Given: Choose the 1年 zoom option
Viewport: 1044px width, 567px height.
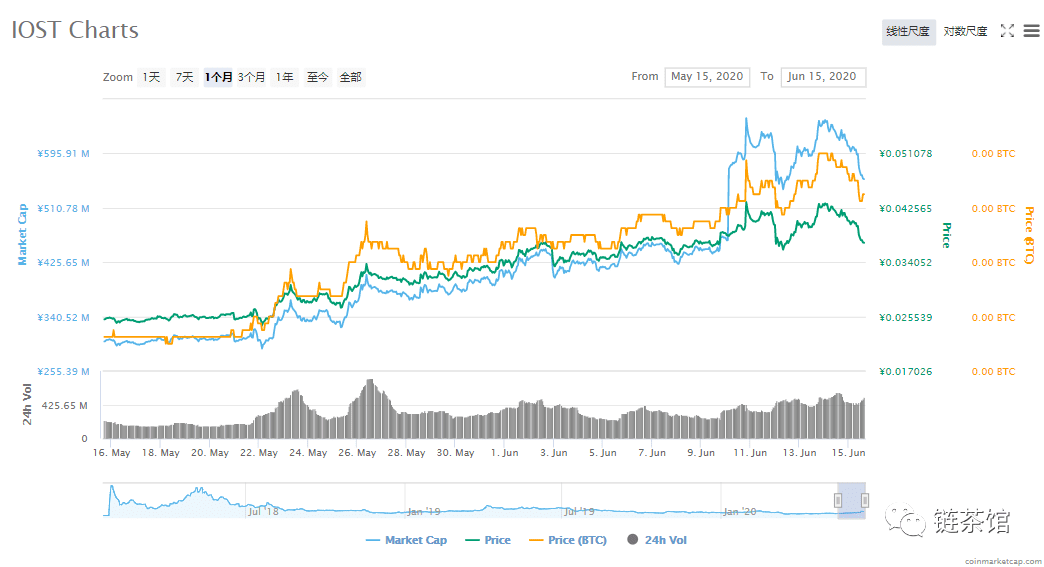Looking at the screenshot, I should point(284,77).
